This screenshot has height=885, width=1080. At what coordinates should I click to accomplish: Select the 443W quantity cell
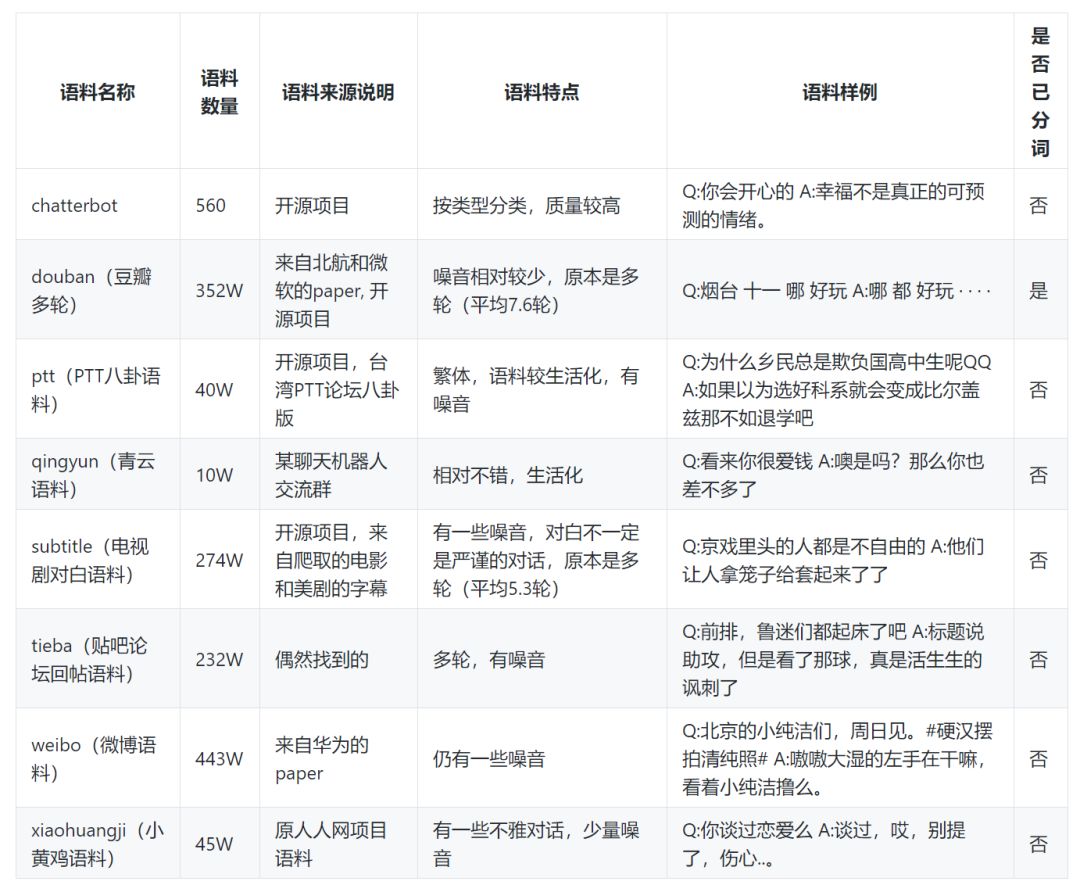[219, 759]
